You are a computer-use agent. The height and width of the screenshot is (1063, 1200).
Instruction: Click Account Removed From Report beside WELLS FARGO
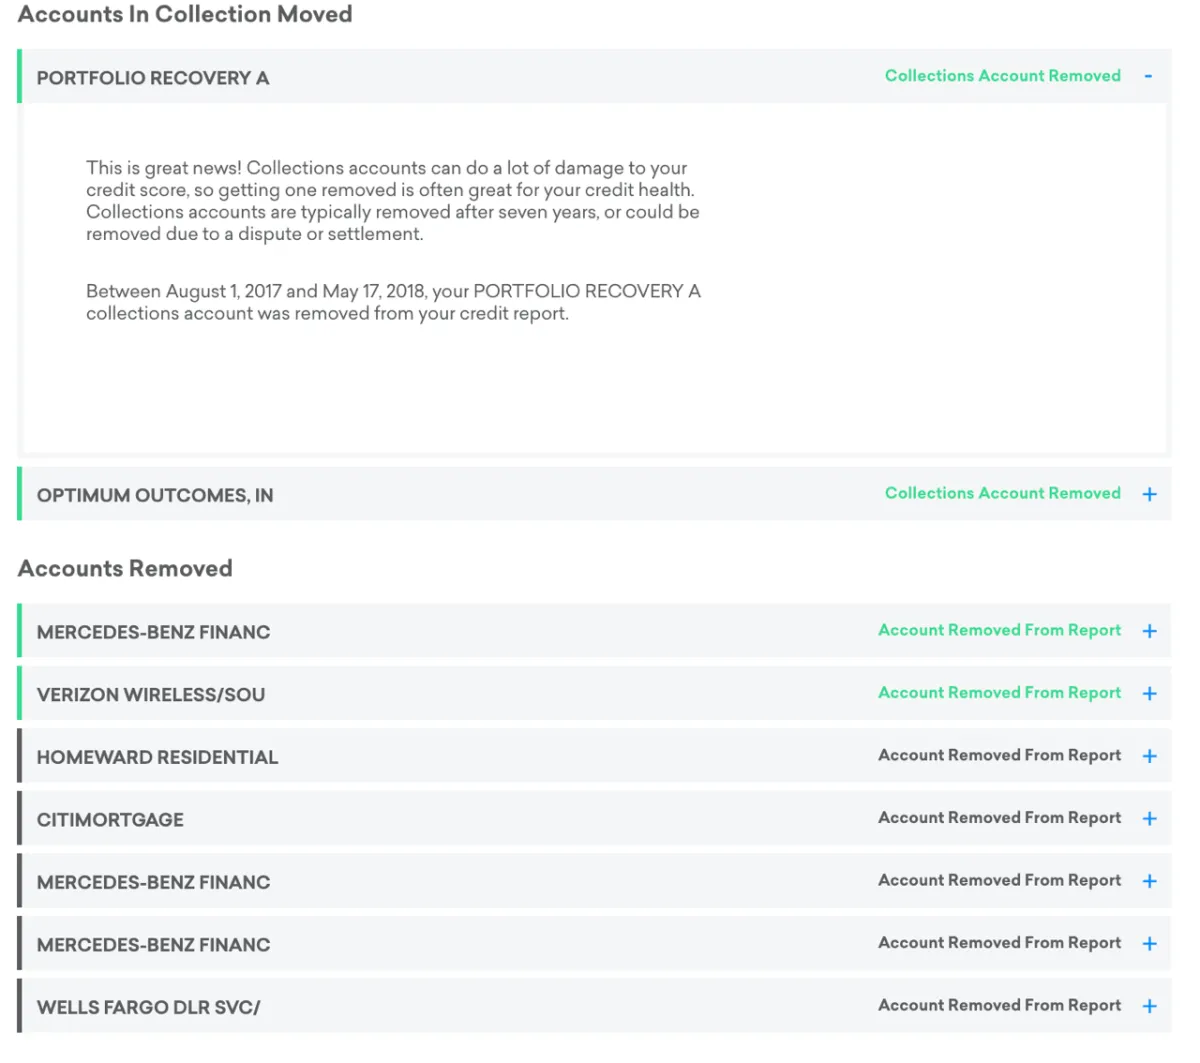coord(1000,1005)
